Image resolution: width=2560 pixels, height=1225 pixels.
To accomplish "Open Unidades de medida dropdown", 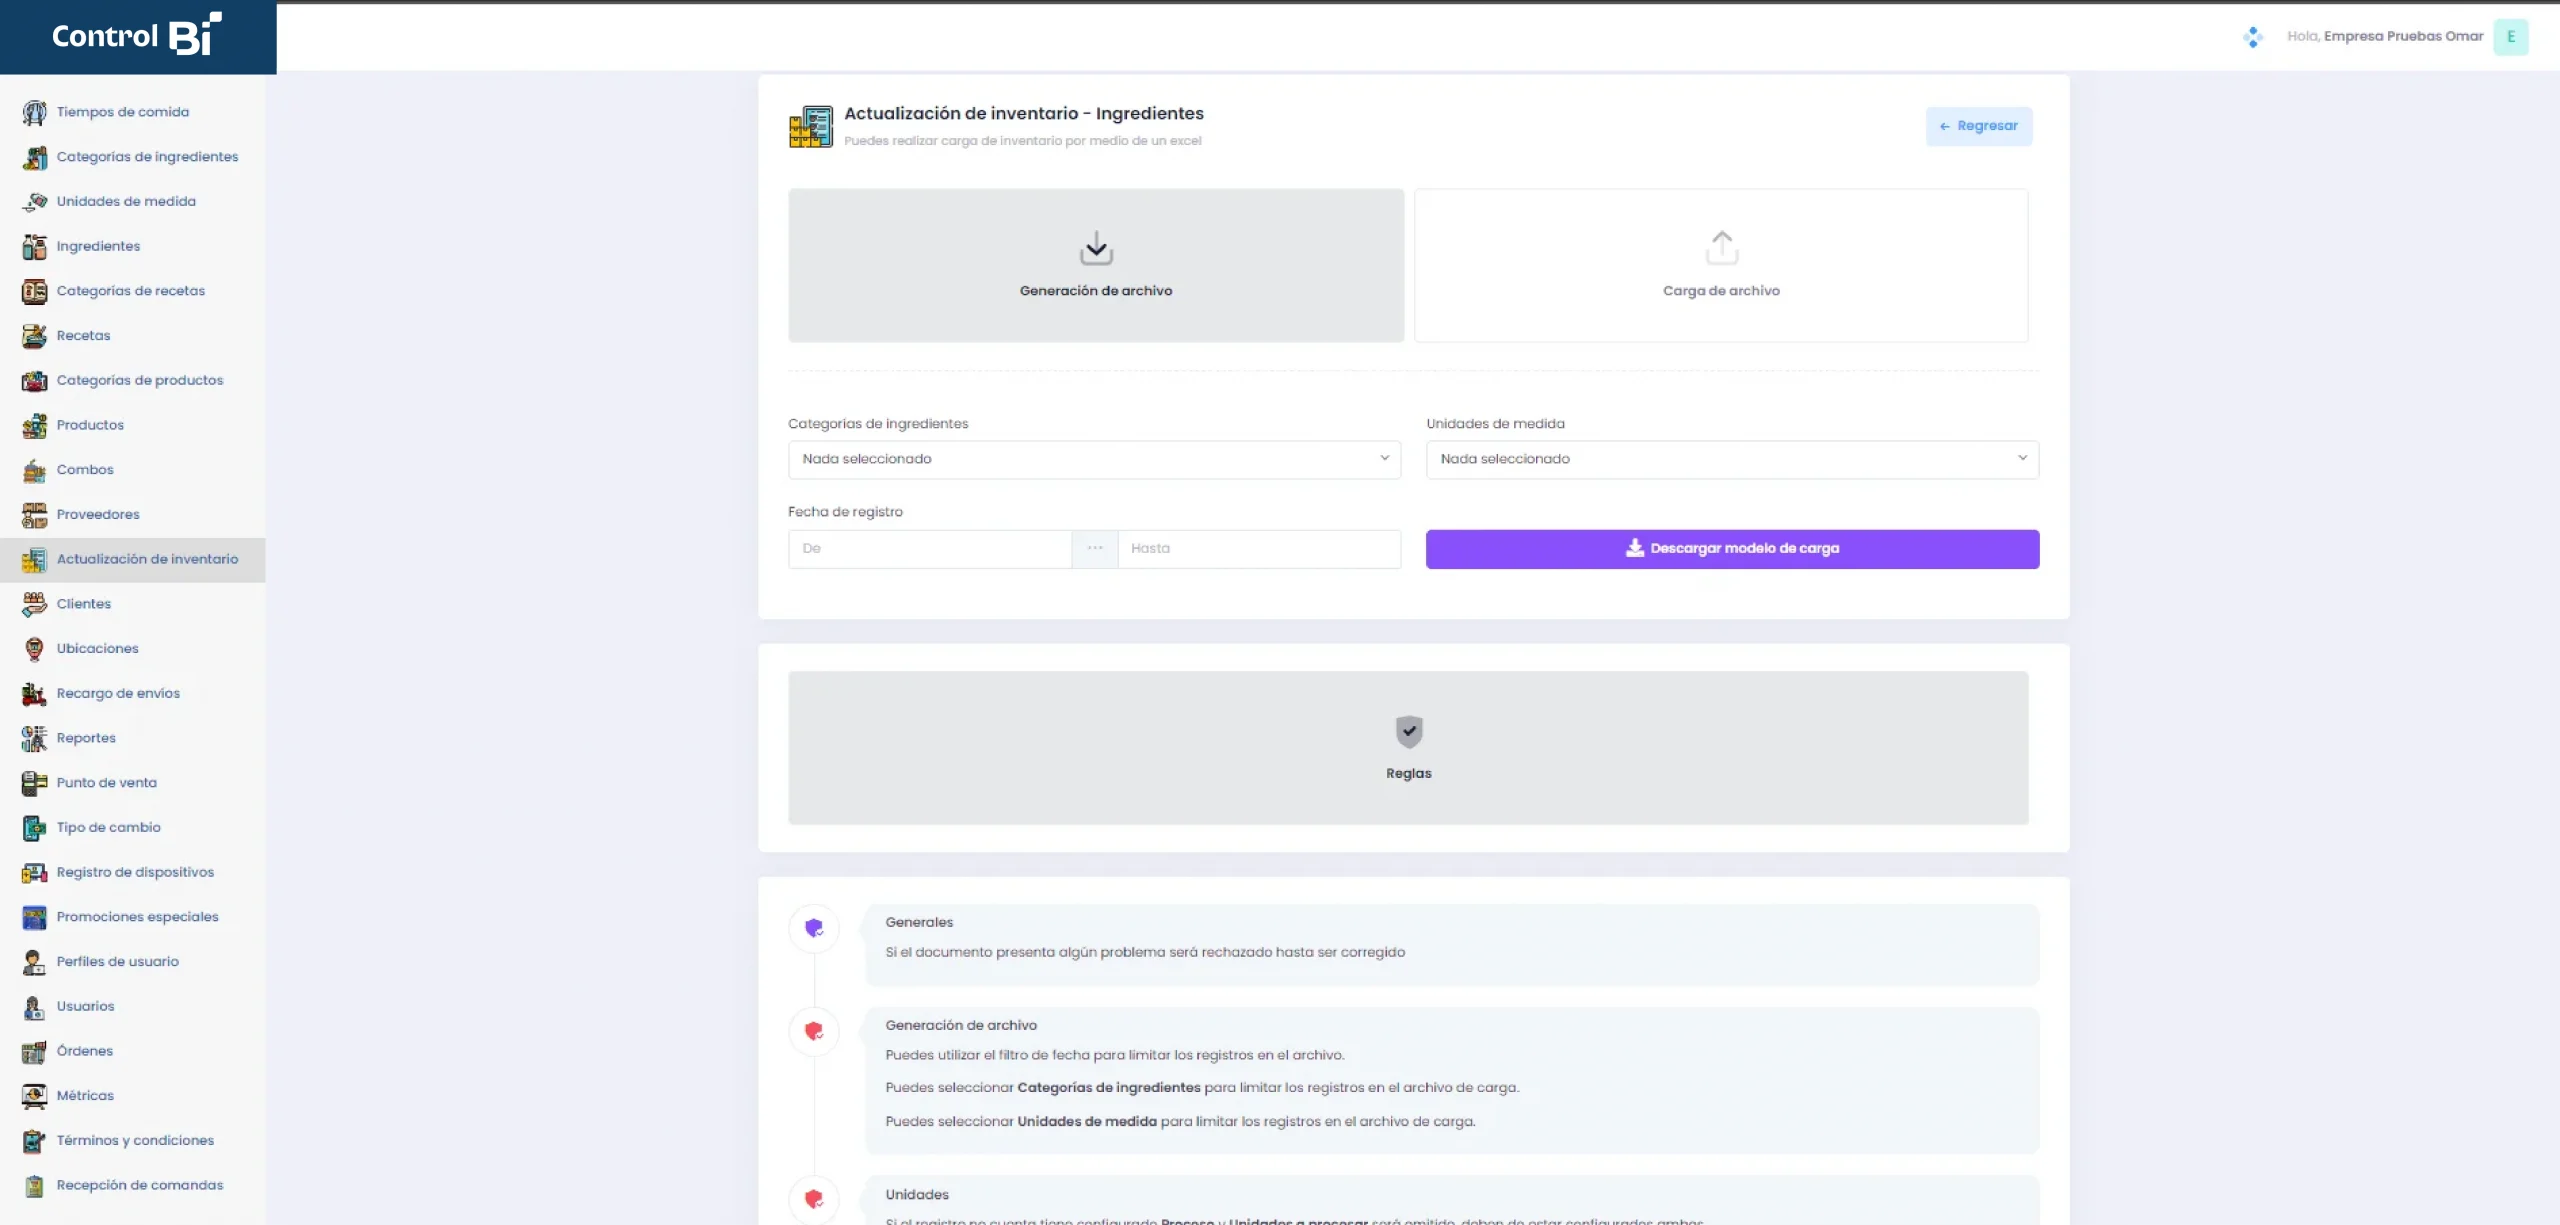I will tap(1732, 459).
